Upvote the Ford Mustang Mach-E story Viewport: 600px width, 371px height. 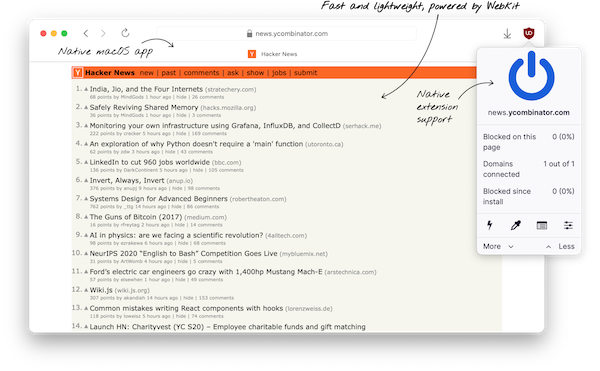86,272
